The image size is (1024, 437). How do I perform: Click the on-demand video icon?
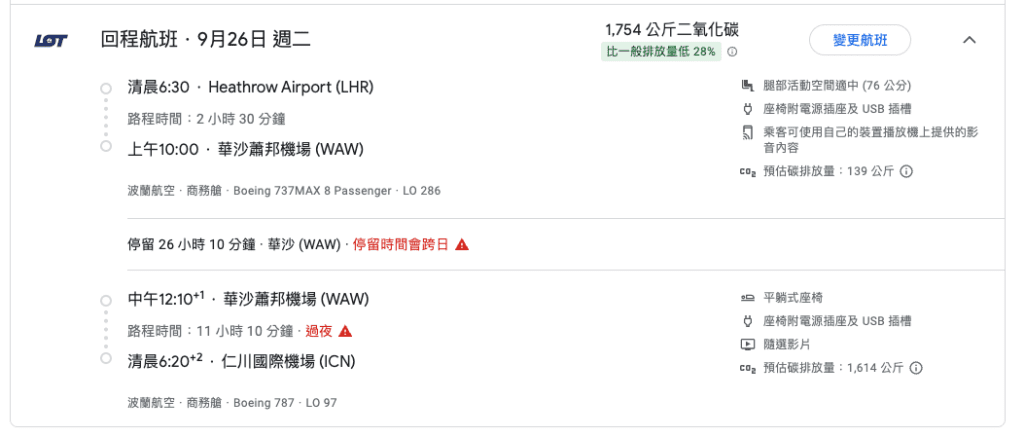(x=748, y=344)
